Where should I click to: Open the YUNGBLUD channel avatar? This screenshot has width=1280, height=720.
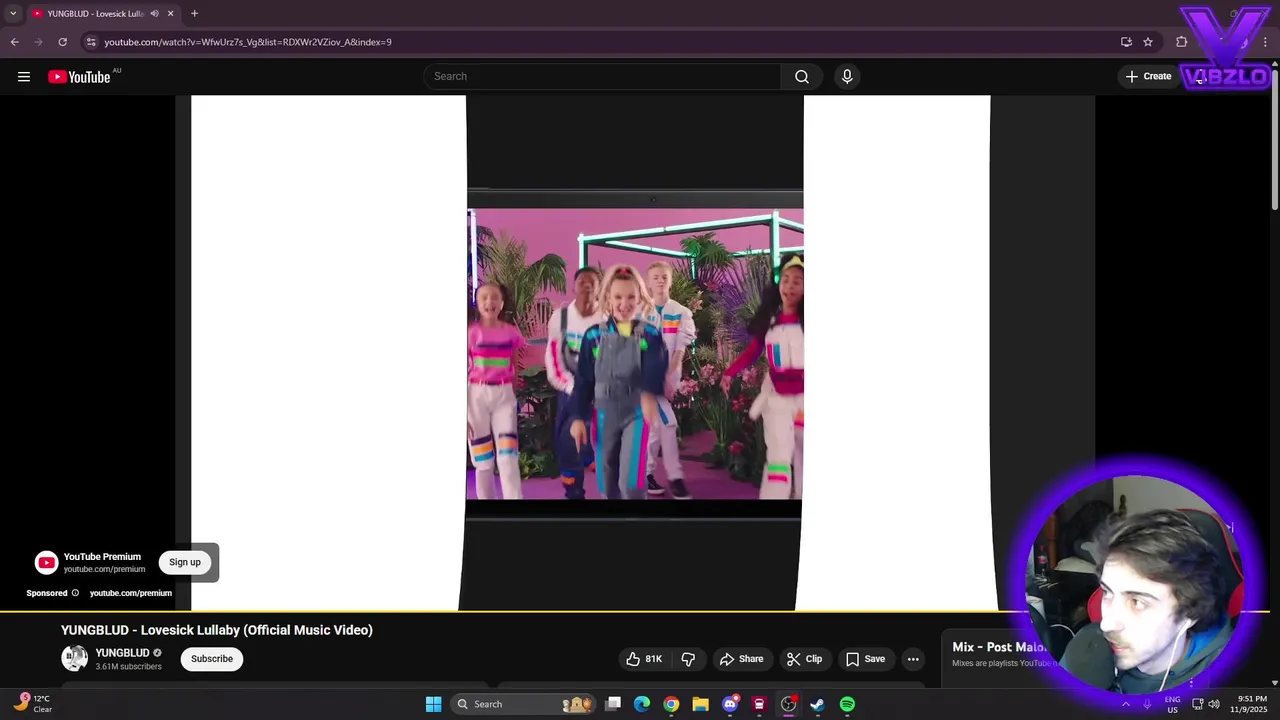[74, 658]
